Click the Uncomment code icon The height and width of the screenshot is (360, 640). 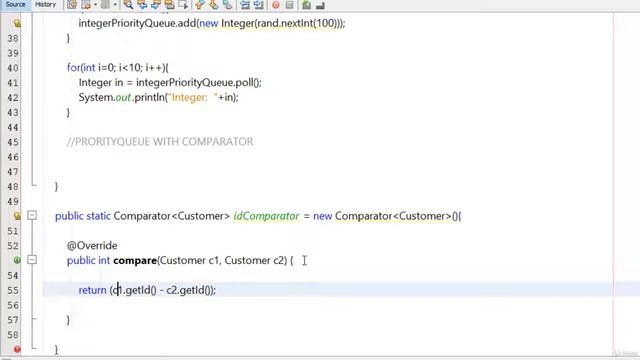pyautogui.click(x=320, y=5)
